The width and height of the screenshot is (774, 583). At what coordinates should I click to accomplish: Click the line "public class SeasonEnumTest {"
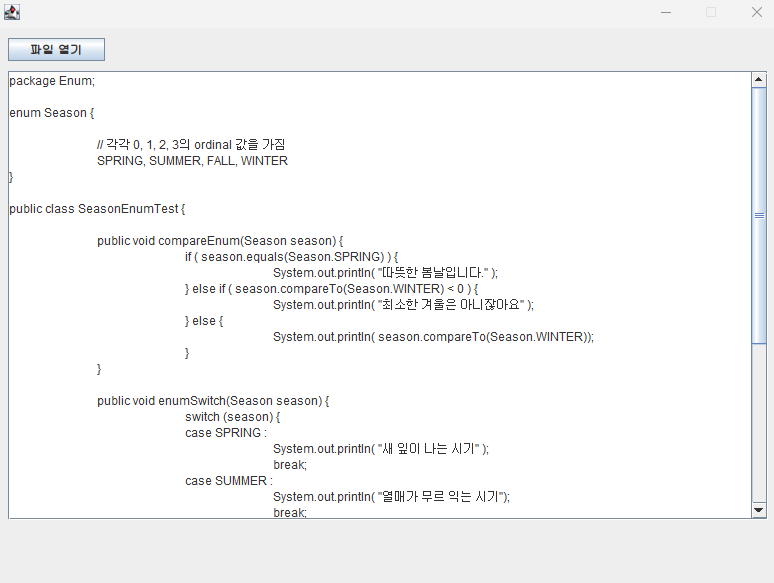[97, 209]
